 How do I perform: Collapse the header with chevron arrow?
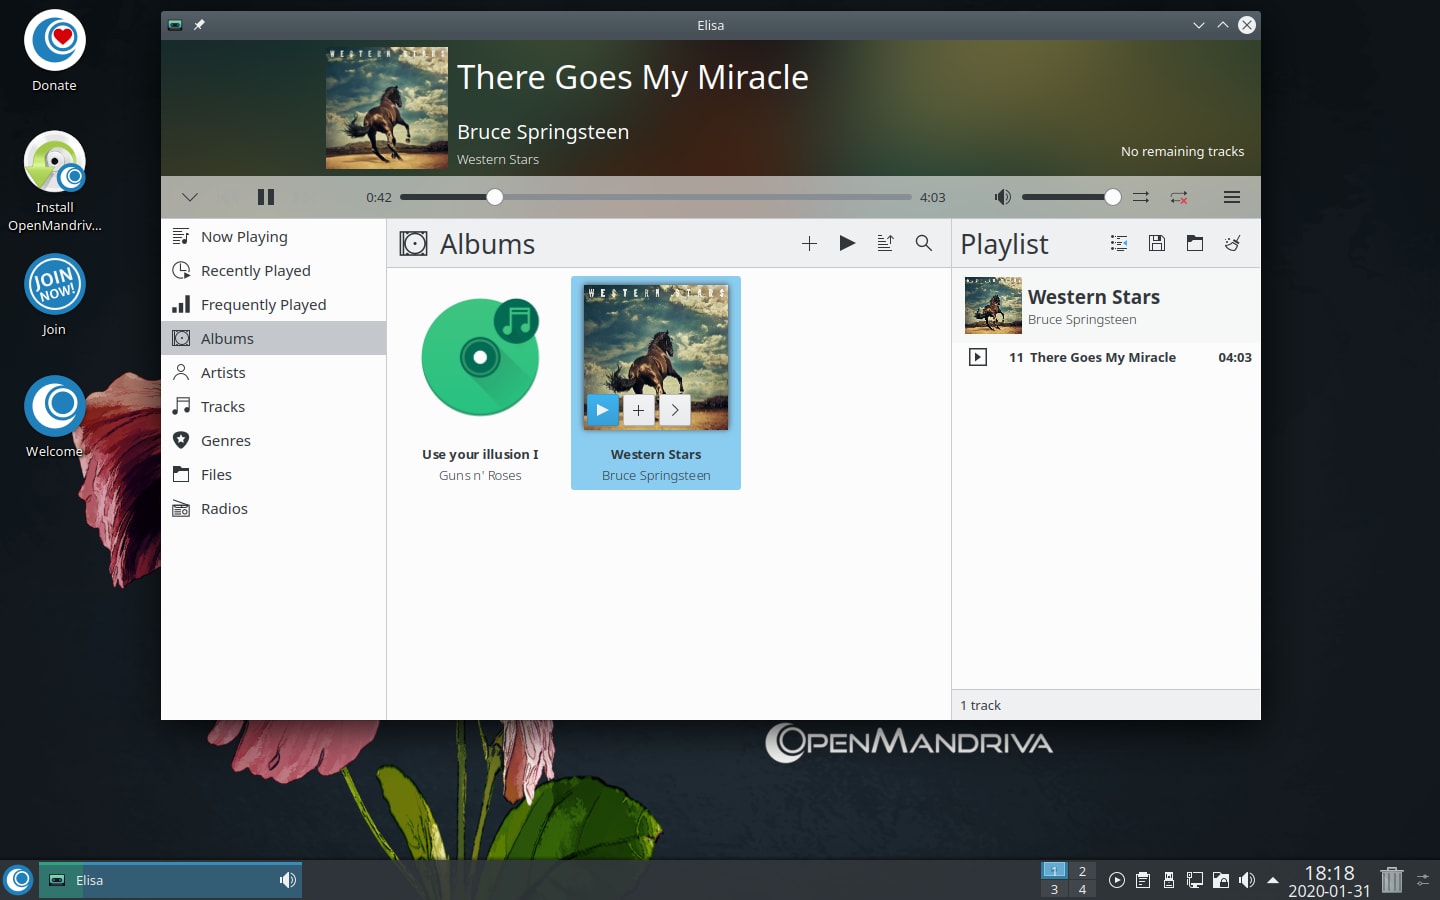point(190,197)
